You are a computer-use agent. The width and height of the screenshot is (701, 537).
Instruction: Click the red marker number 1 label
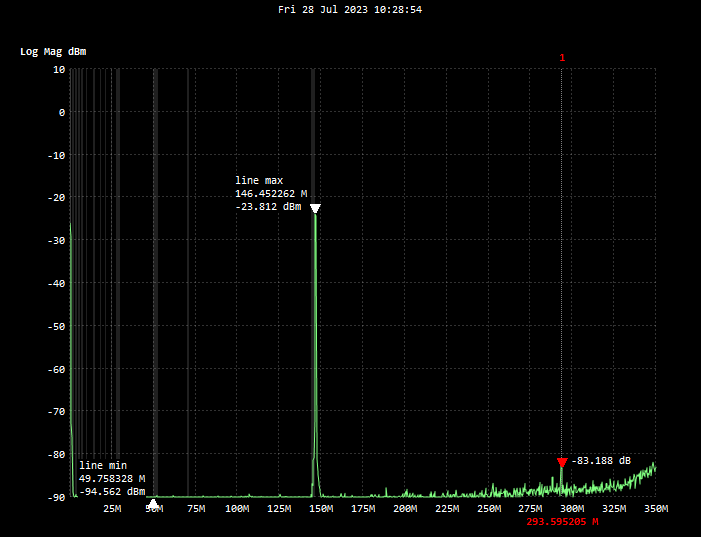[562, 58]
